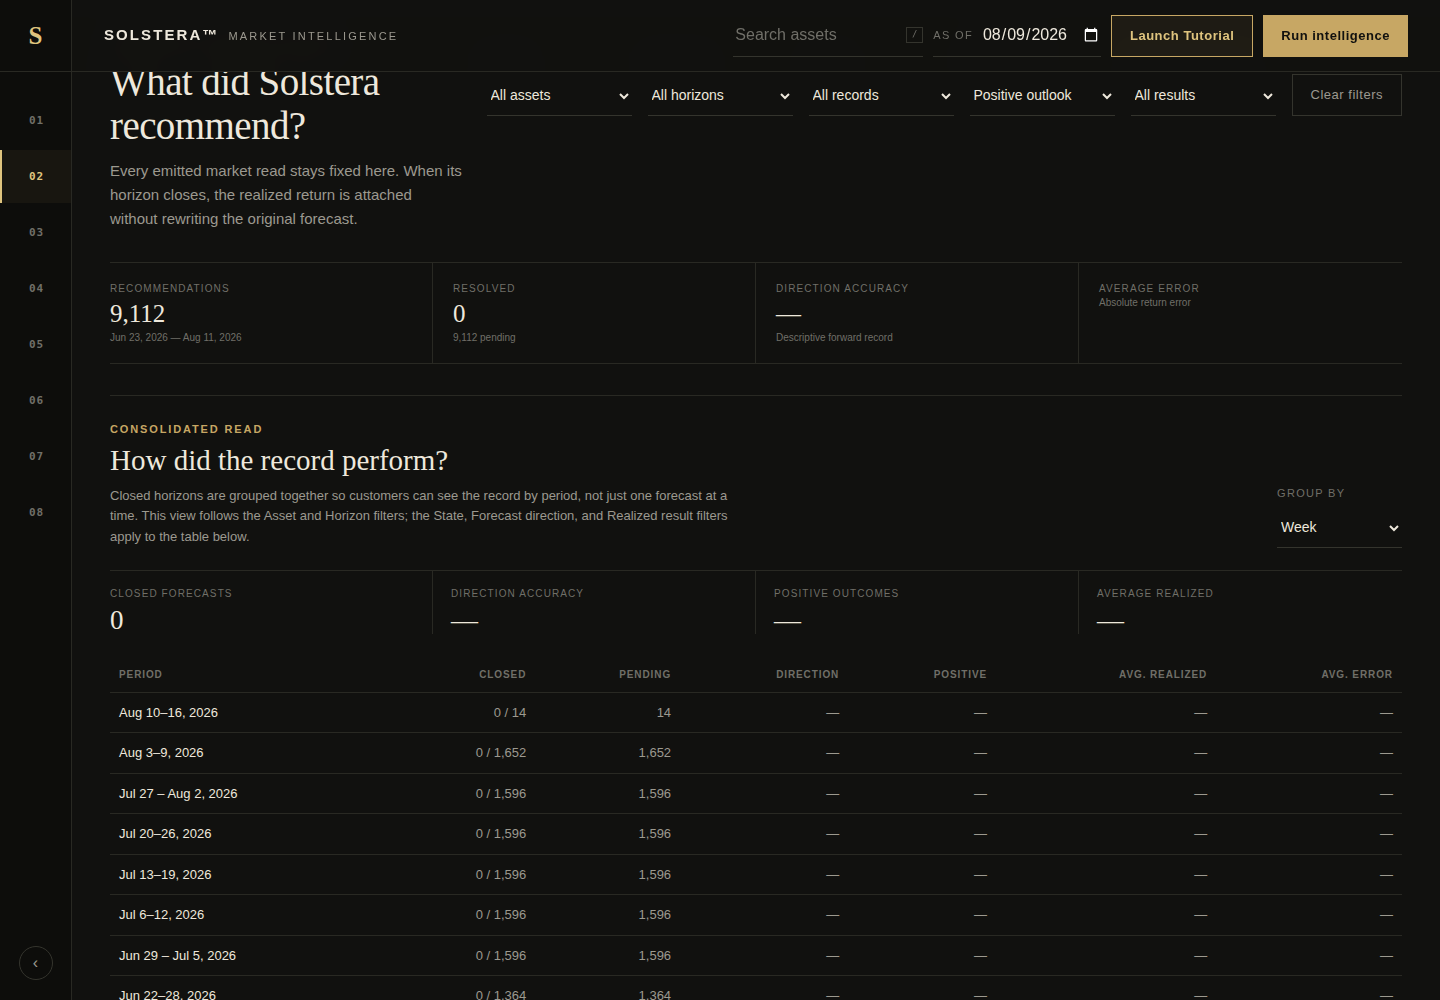Click the SOLSTERA Market Intelligence title
Viewport: 1440px width, 1000px height.
250,35
